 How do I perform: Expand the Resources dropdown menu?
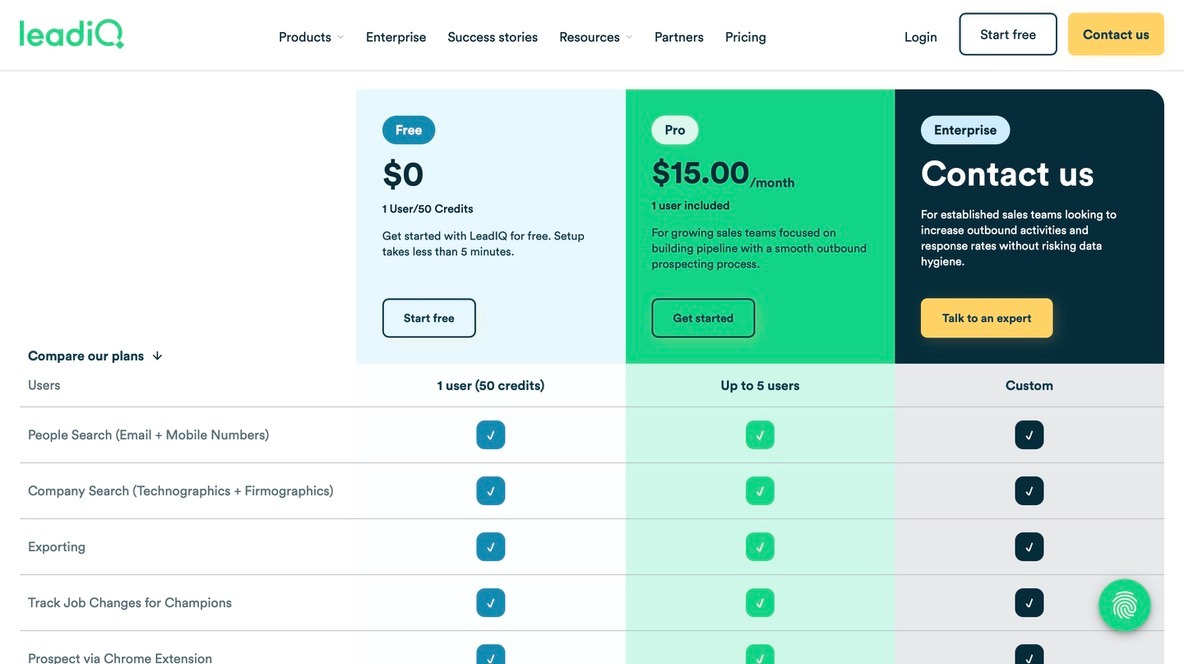(596, 37)
